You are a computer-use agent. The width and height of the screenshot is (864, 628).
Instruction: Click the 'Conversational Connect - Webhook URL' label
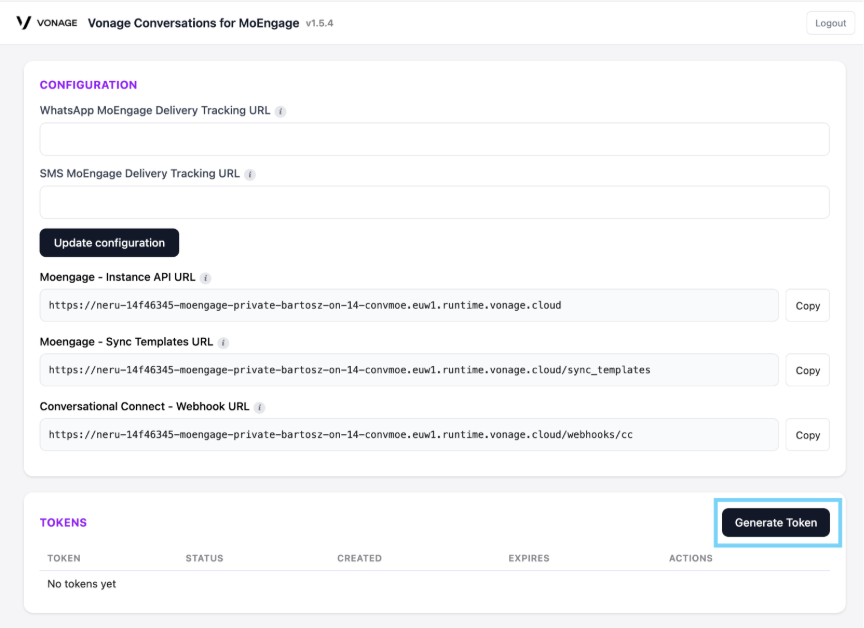[144, 406]
